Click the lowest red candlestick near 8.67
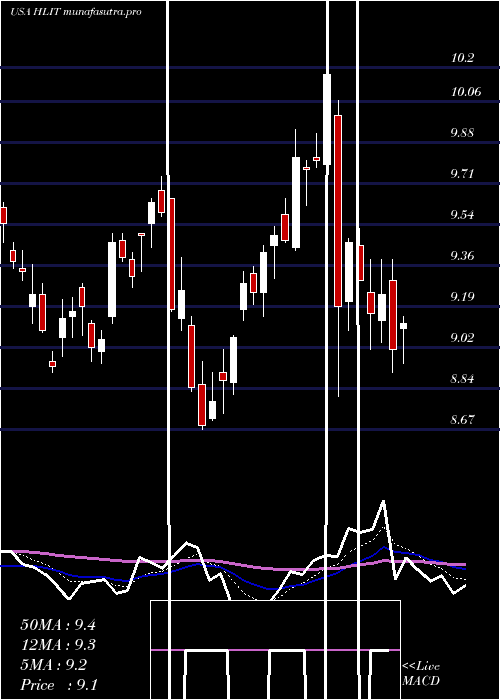This screenshot has width=500, height=700. [202, 404]
